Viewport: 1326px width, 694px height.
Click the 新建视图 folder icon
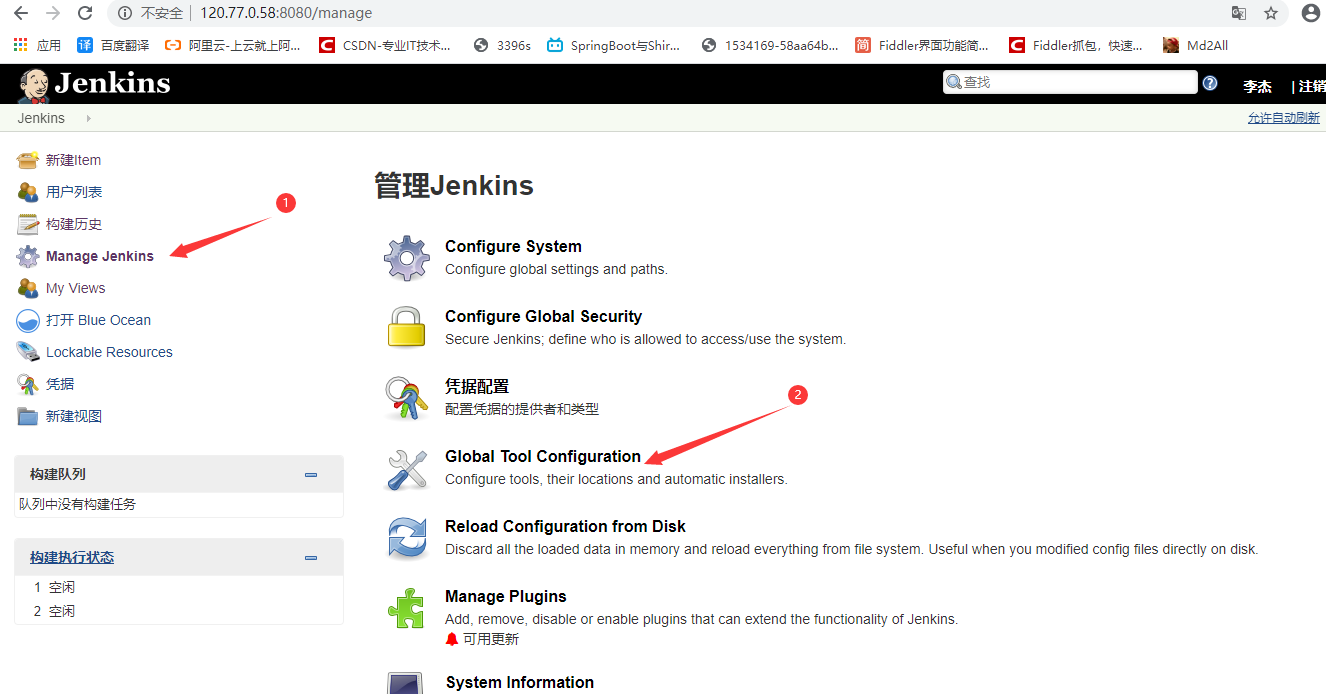28,416
